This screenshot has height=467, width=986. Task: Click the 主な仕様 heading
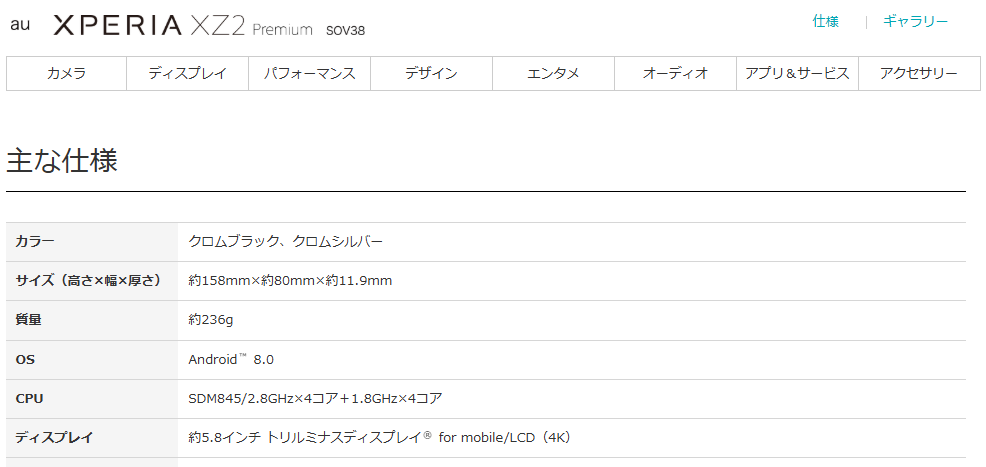pos(62,161)
